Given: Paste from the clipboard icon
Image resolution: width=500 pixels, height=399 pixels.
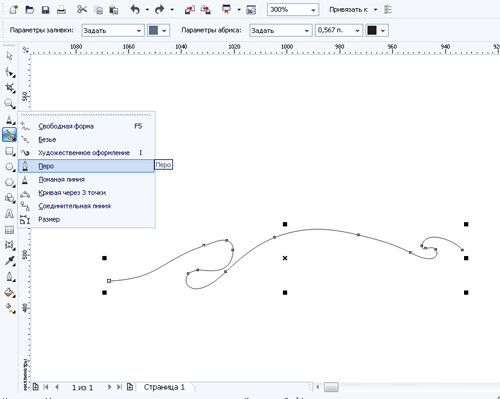Looking at the screenshot, I should pos(114,10).
